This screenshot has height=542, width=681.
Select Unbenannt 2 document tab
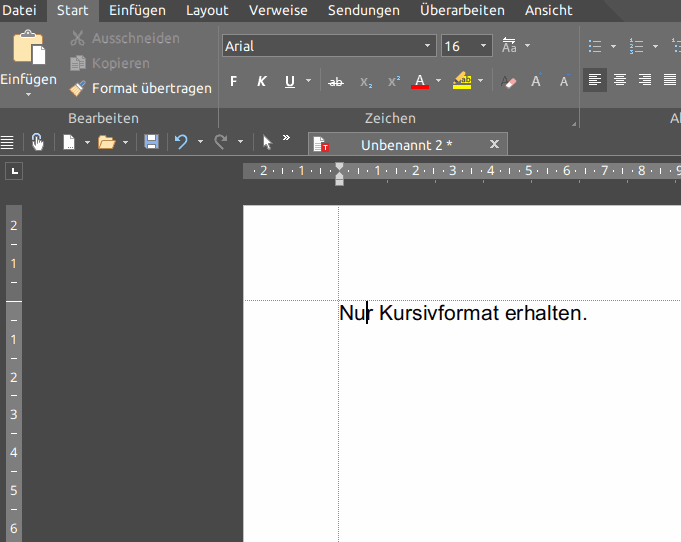[x=406, y=145]
